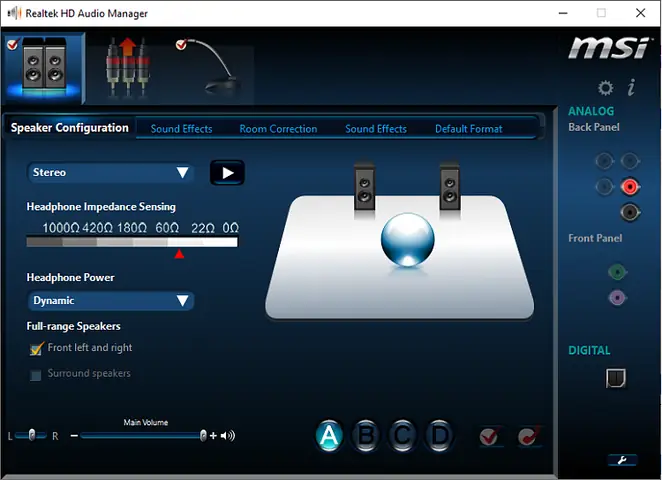Click the active red back panel jack
The width and height of the screenshot is (662, 480).
(x=629, y=187)
